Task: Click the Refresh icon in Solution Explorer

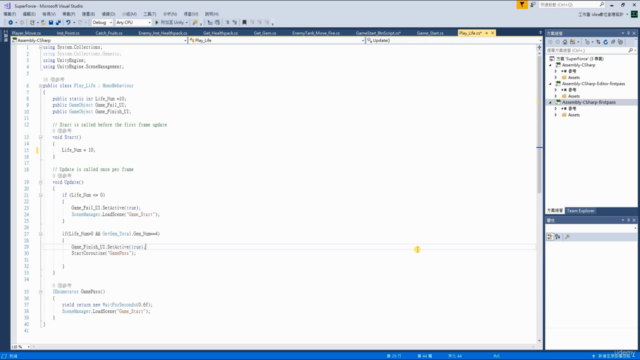Action: 606,42
